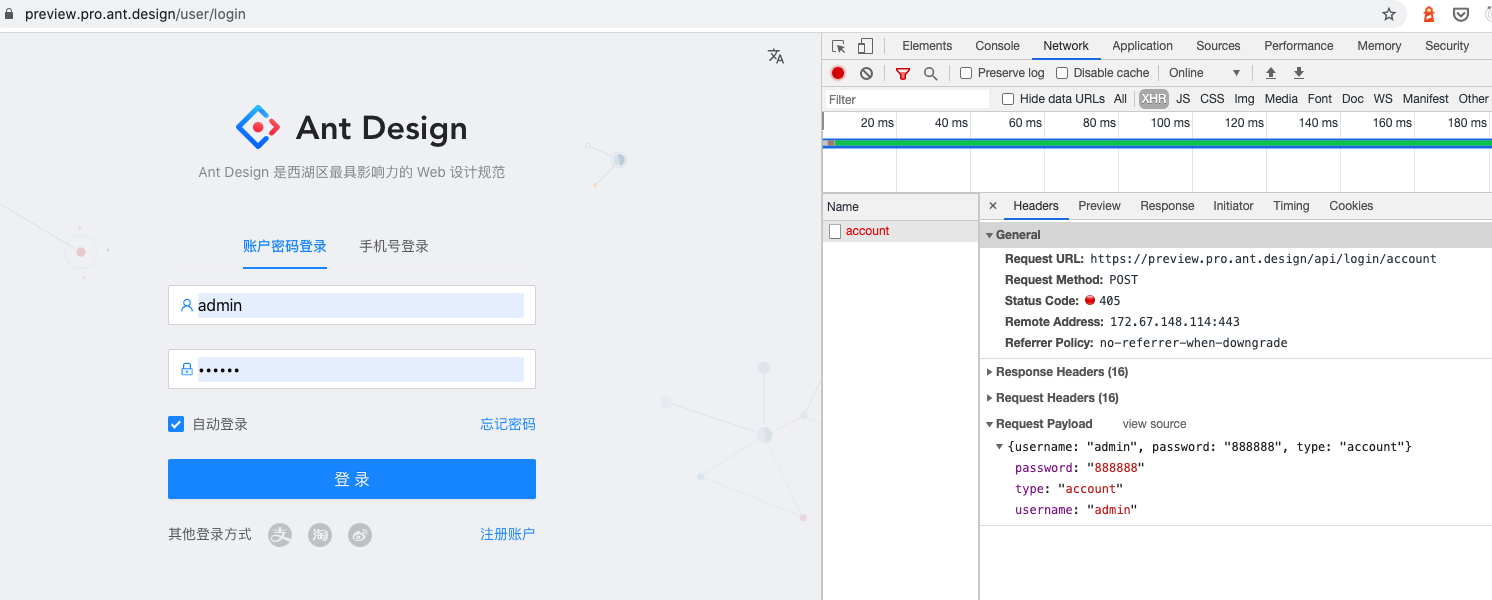The image size is (1492, 600).
Task: Toggle the device toolbar icon
Action: [x=865, y=46]
